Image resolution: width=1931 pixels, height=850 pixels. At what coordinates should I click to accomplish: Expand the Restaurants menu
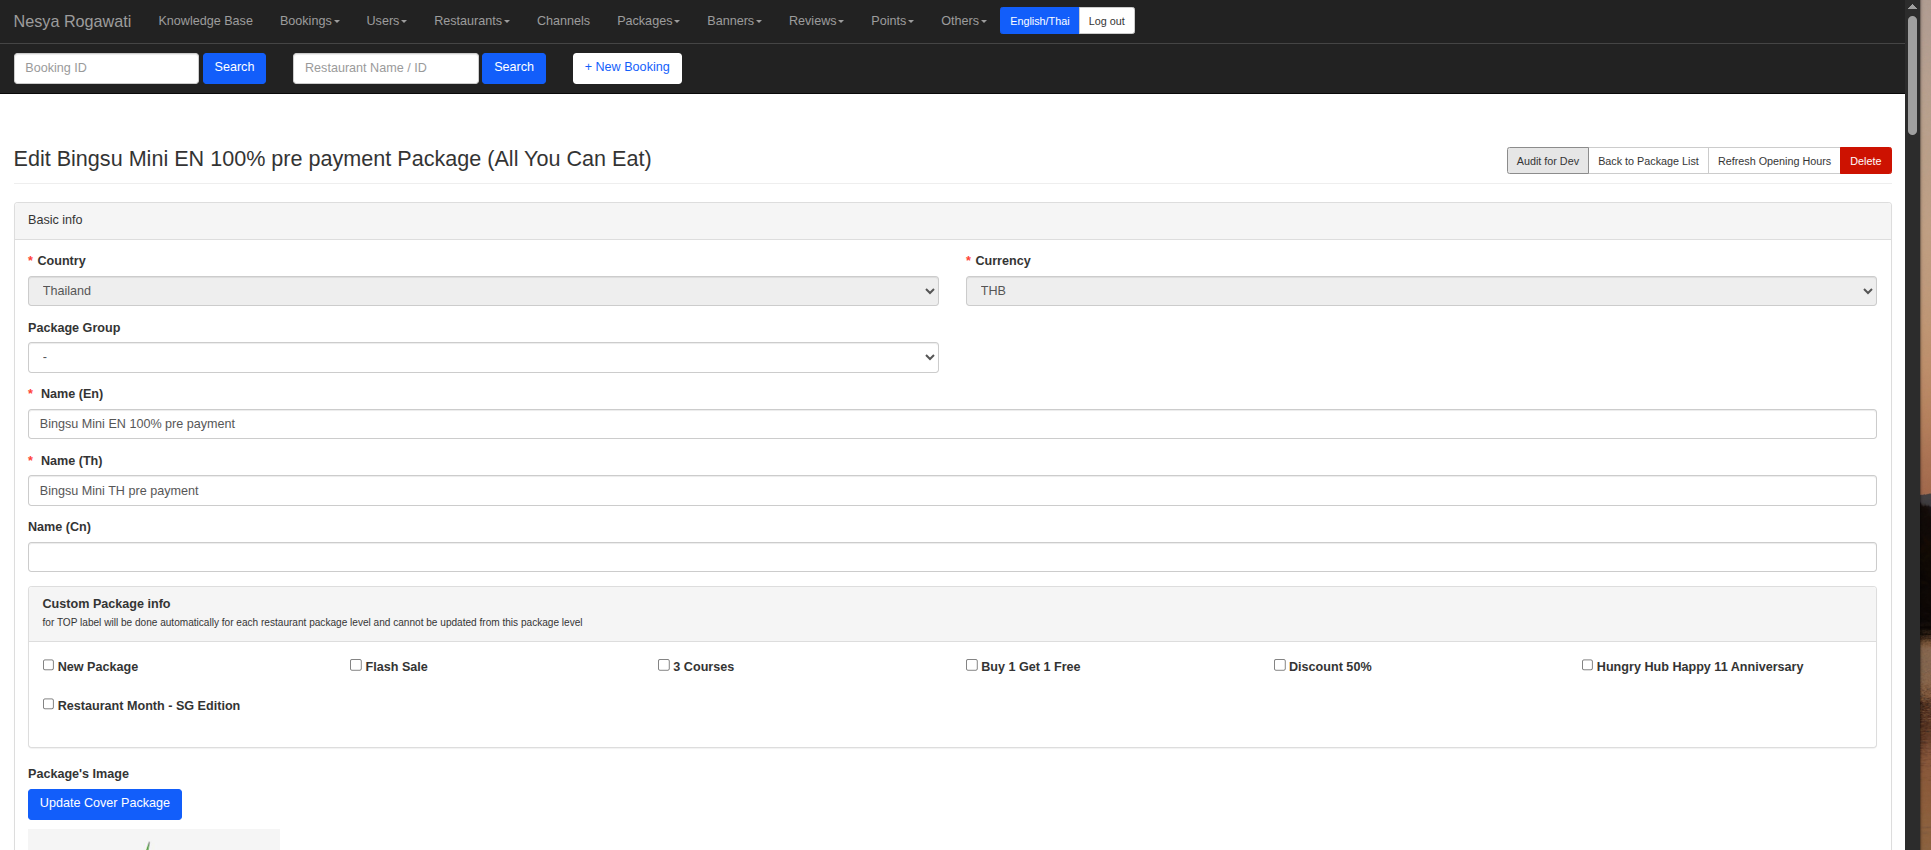[471, 21]
